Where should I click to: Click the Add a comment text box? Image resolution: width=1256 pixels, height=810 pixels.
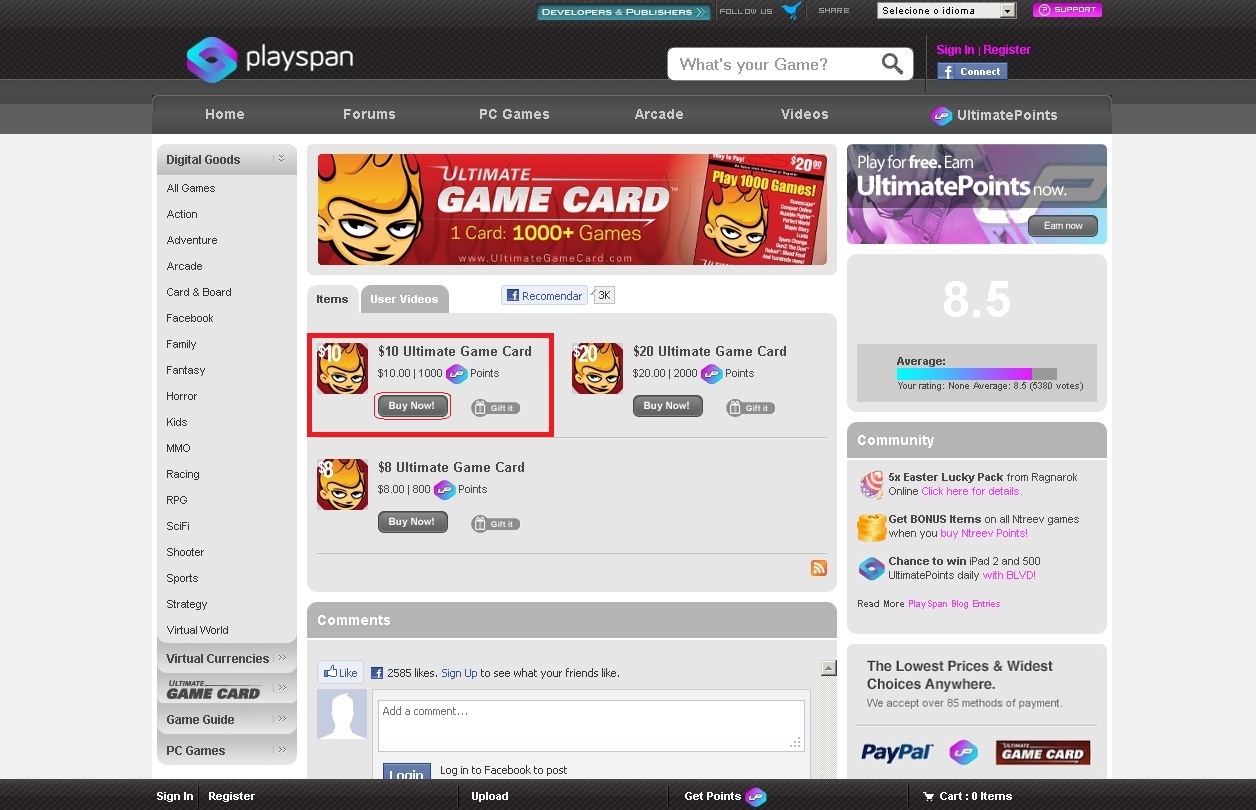click(591, 725)
